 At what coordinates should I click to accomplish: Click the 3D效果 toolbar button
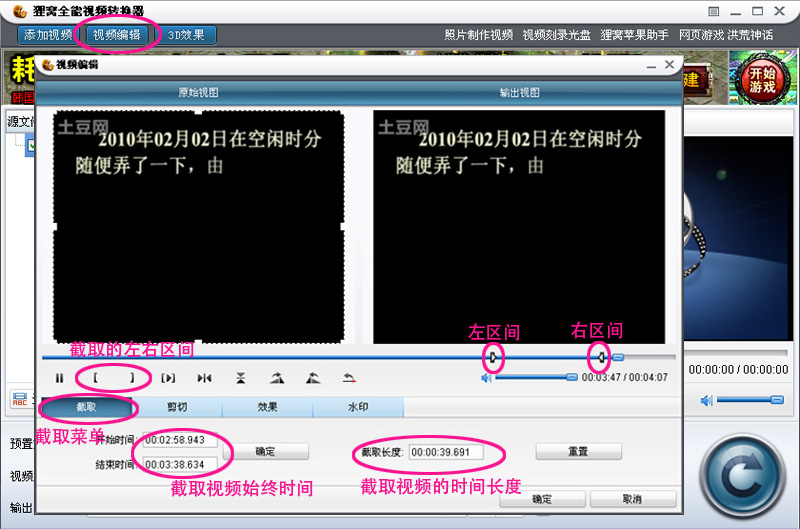point(186,35)
